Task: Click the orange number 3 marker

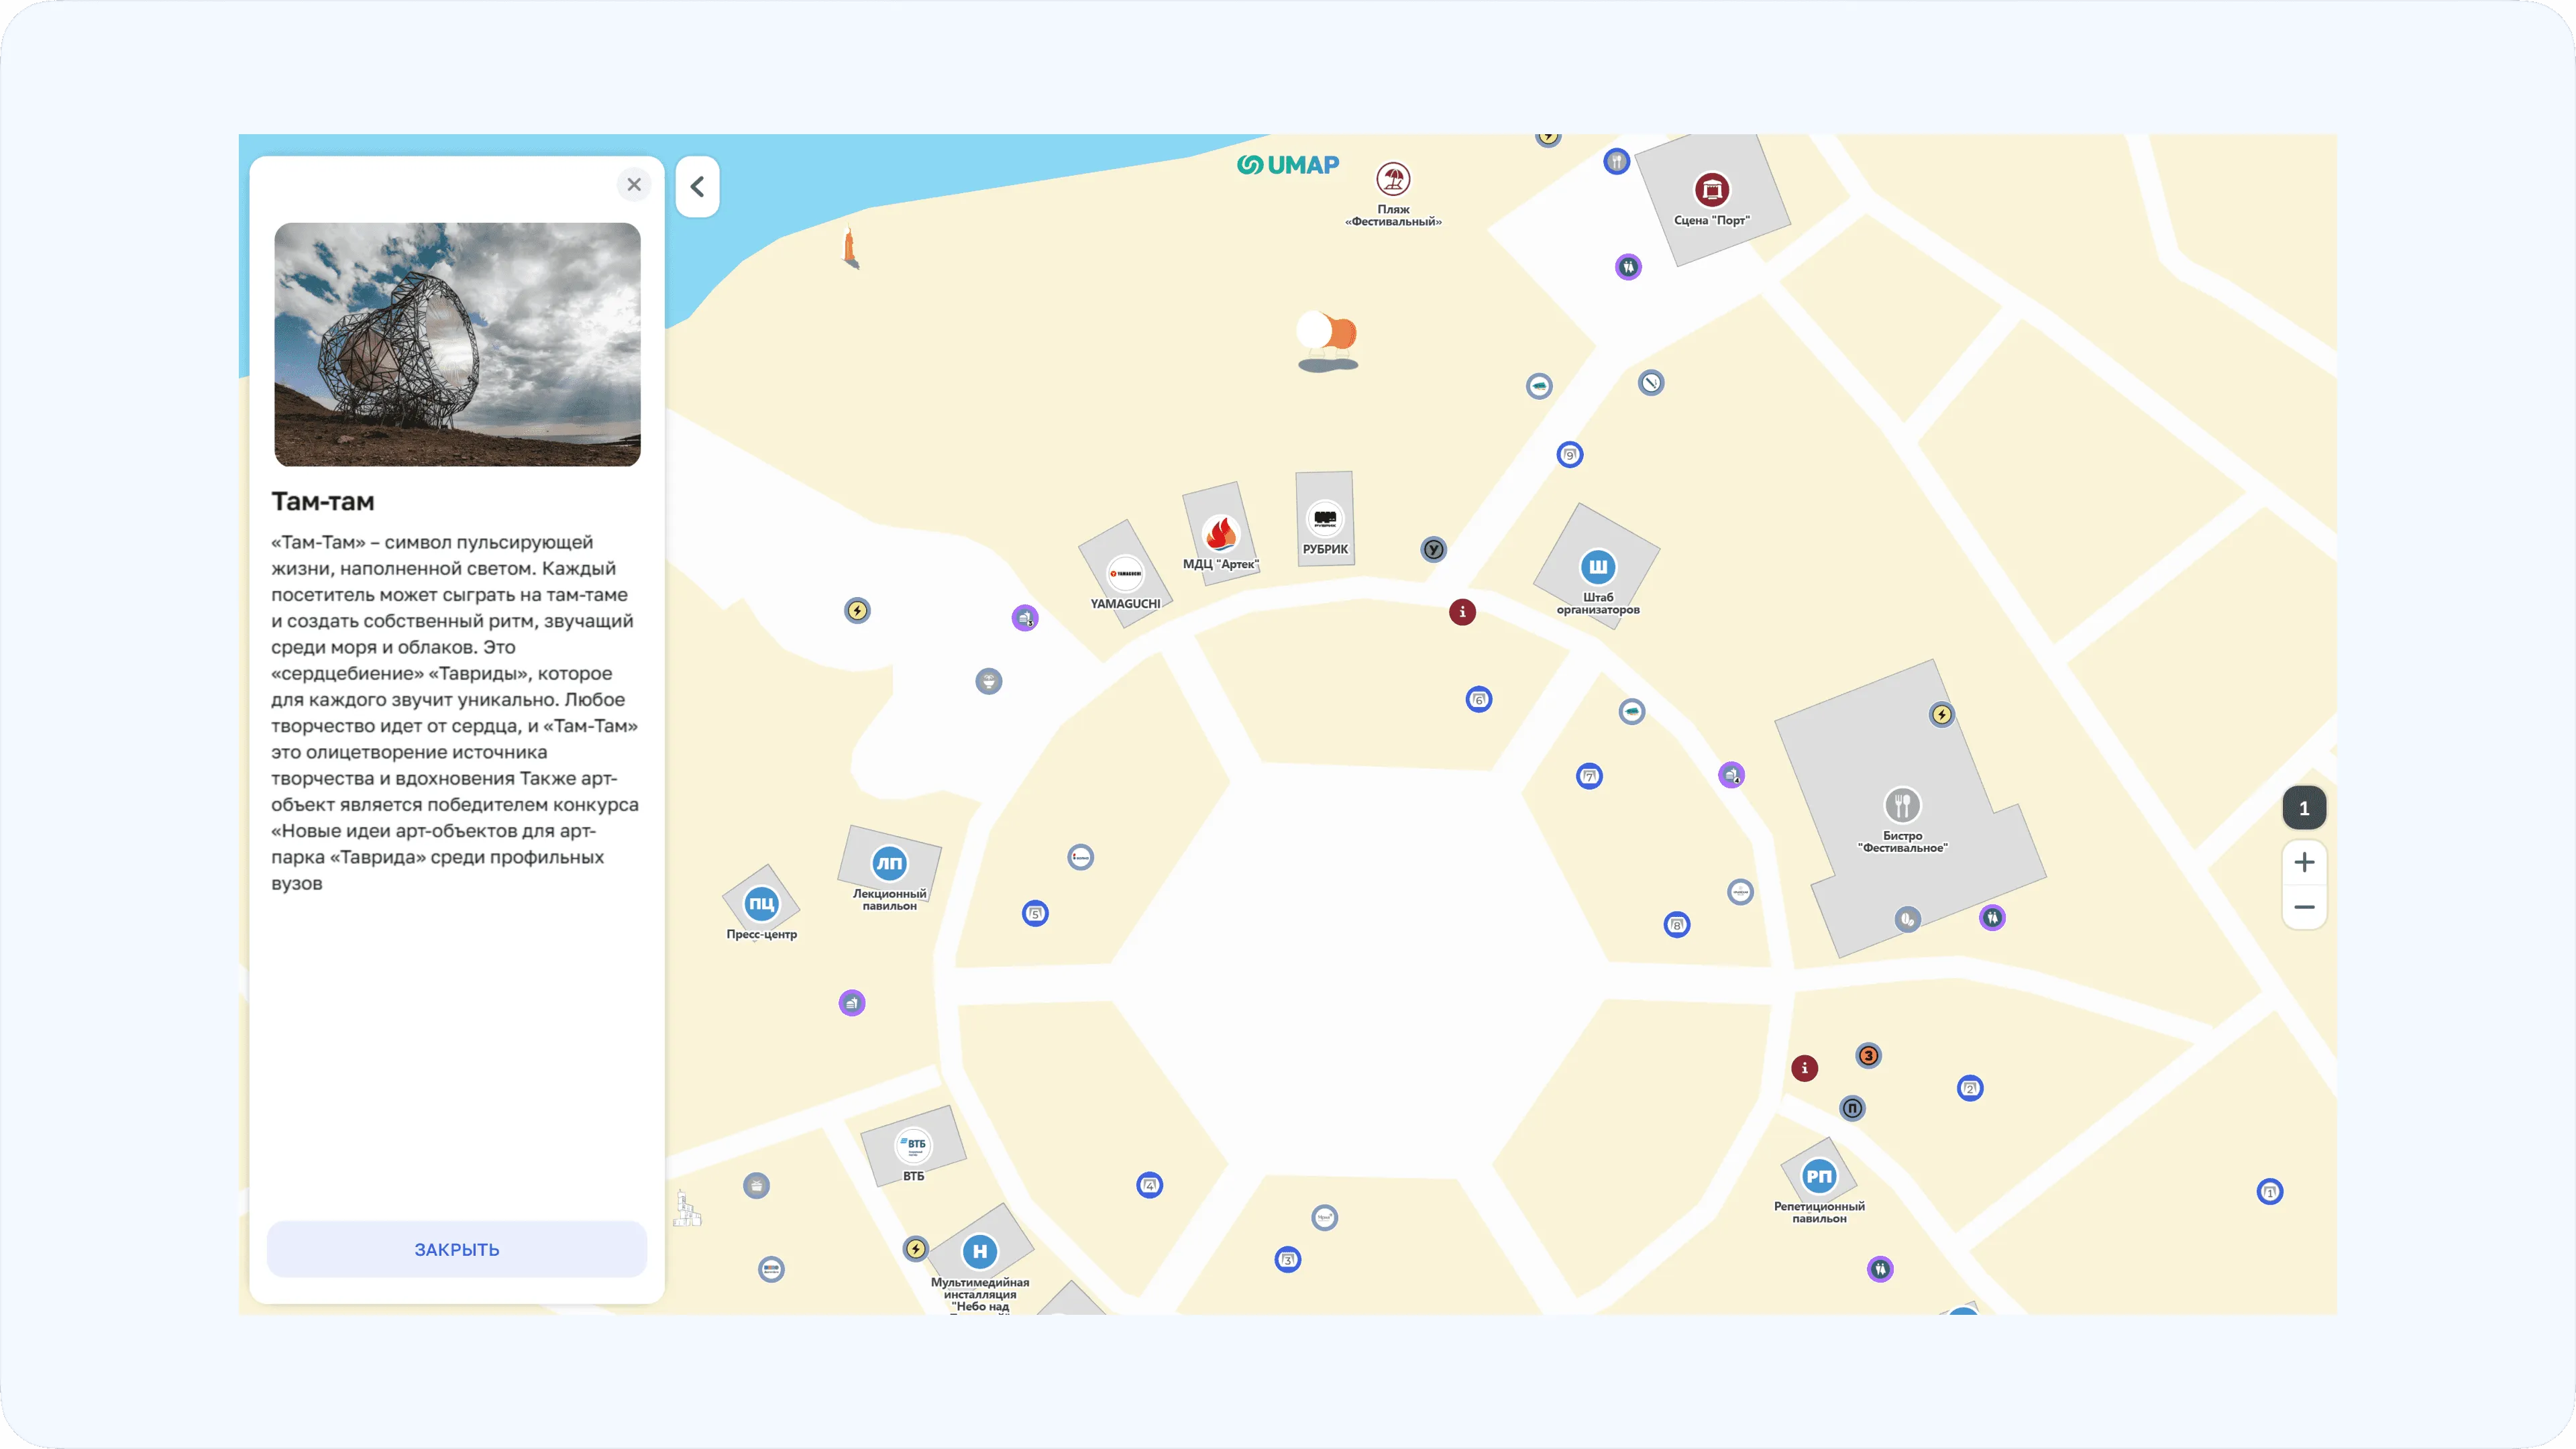Action: pyautogui.click(x=1868, y=1055)
